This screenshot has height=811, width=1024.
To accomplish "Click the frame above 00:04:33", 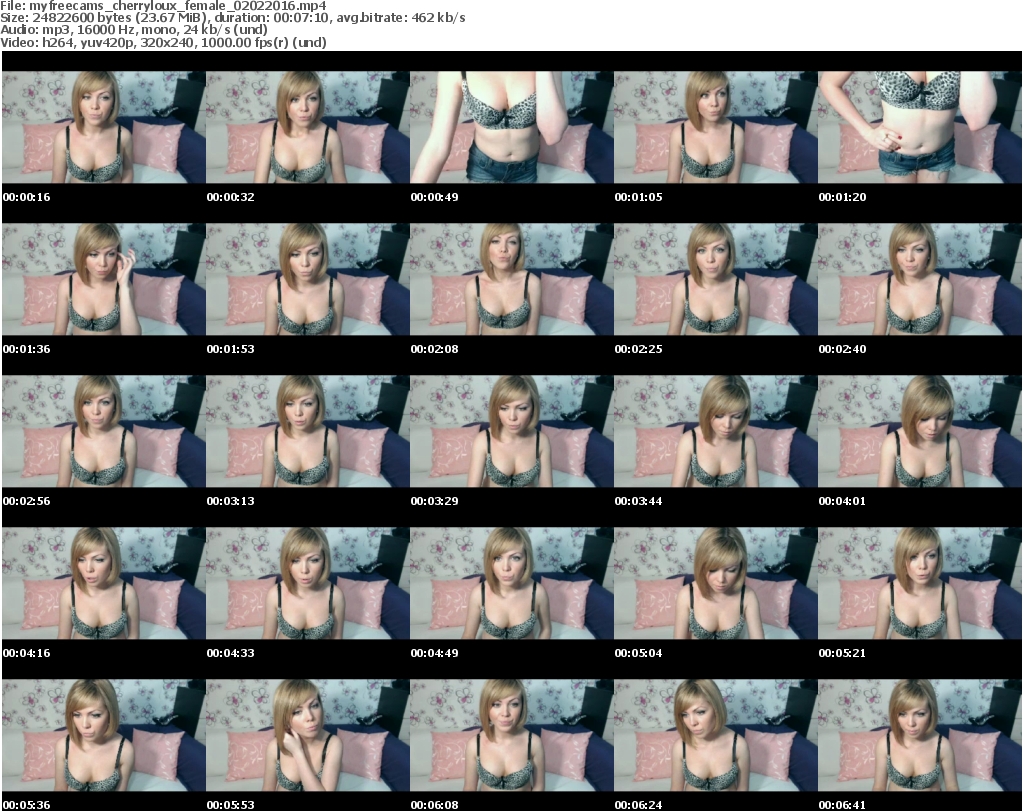I will [x=308, y=584].
